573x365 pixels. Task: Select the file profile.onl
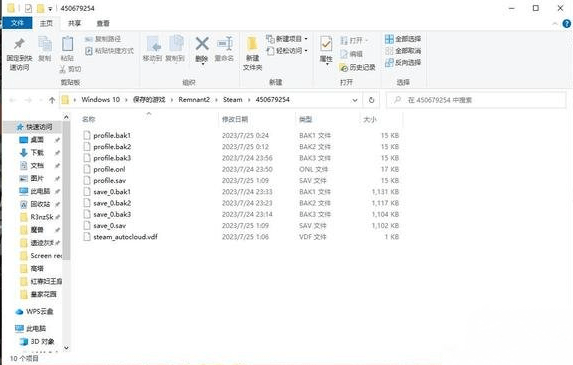pyautogui.click(x=109, y=170)
